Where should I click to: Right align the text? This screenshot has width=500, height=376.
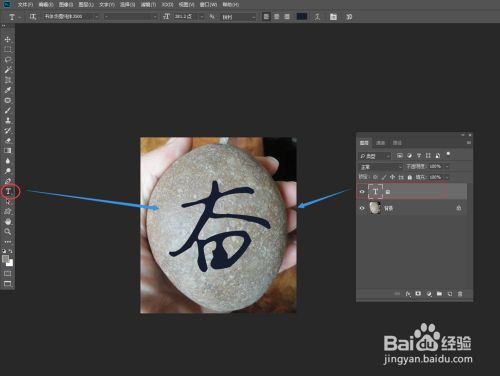pos(287,16)
